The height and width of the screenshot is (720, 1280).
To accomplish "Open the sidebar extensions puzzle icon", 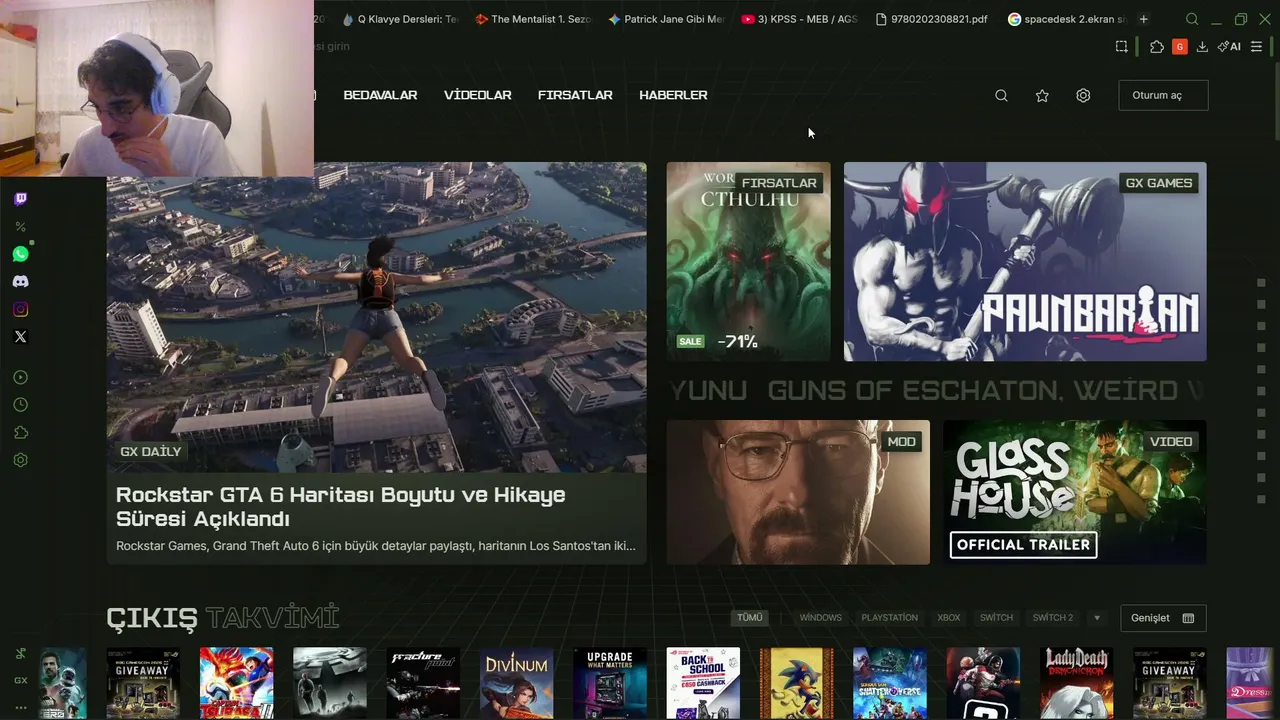I will [20, 433].
